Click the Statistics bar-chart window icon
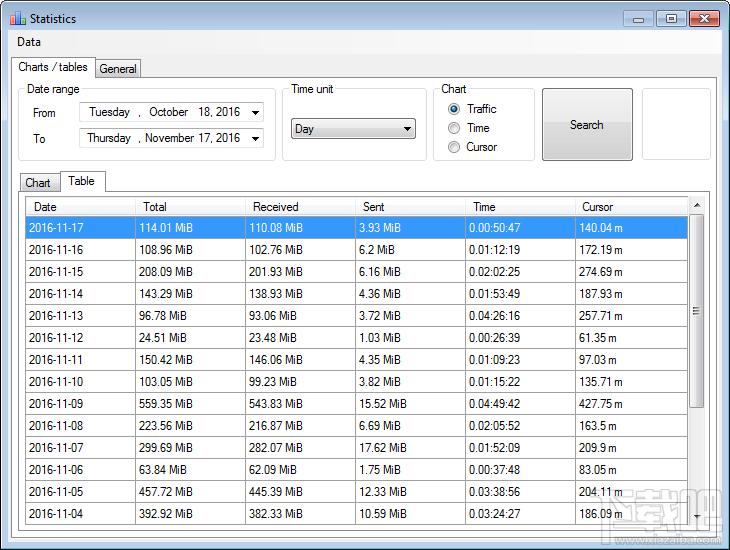This screenshot has height=550, width=730. 18,19
